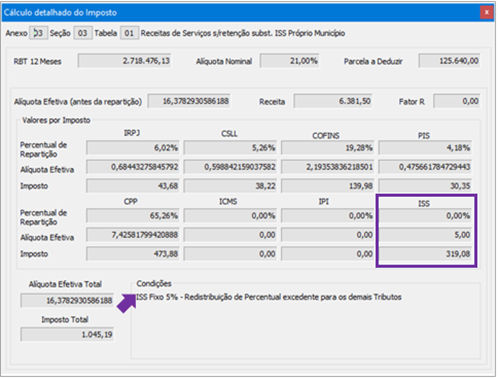Image resolution: width=498 pixels, height=378 pixels.
Task: Click ICMS Imposto 0,00 field
Action: point(230,254)
